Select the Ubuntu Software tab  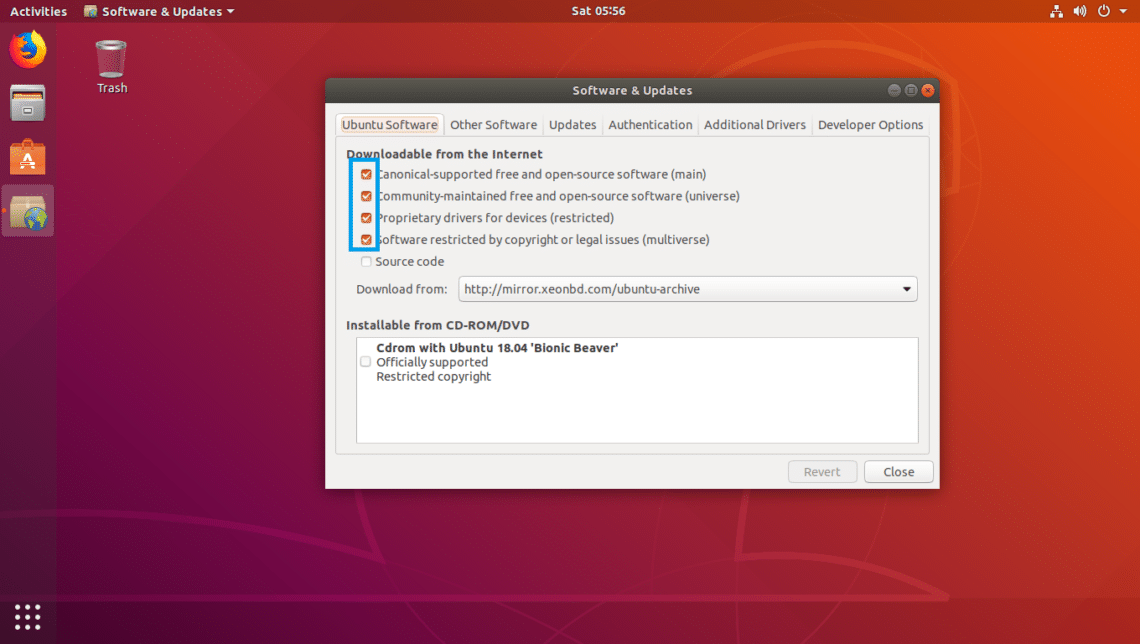click(x=390, y=125)
